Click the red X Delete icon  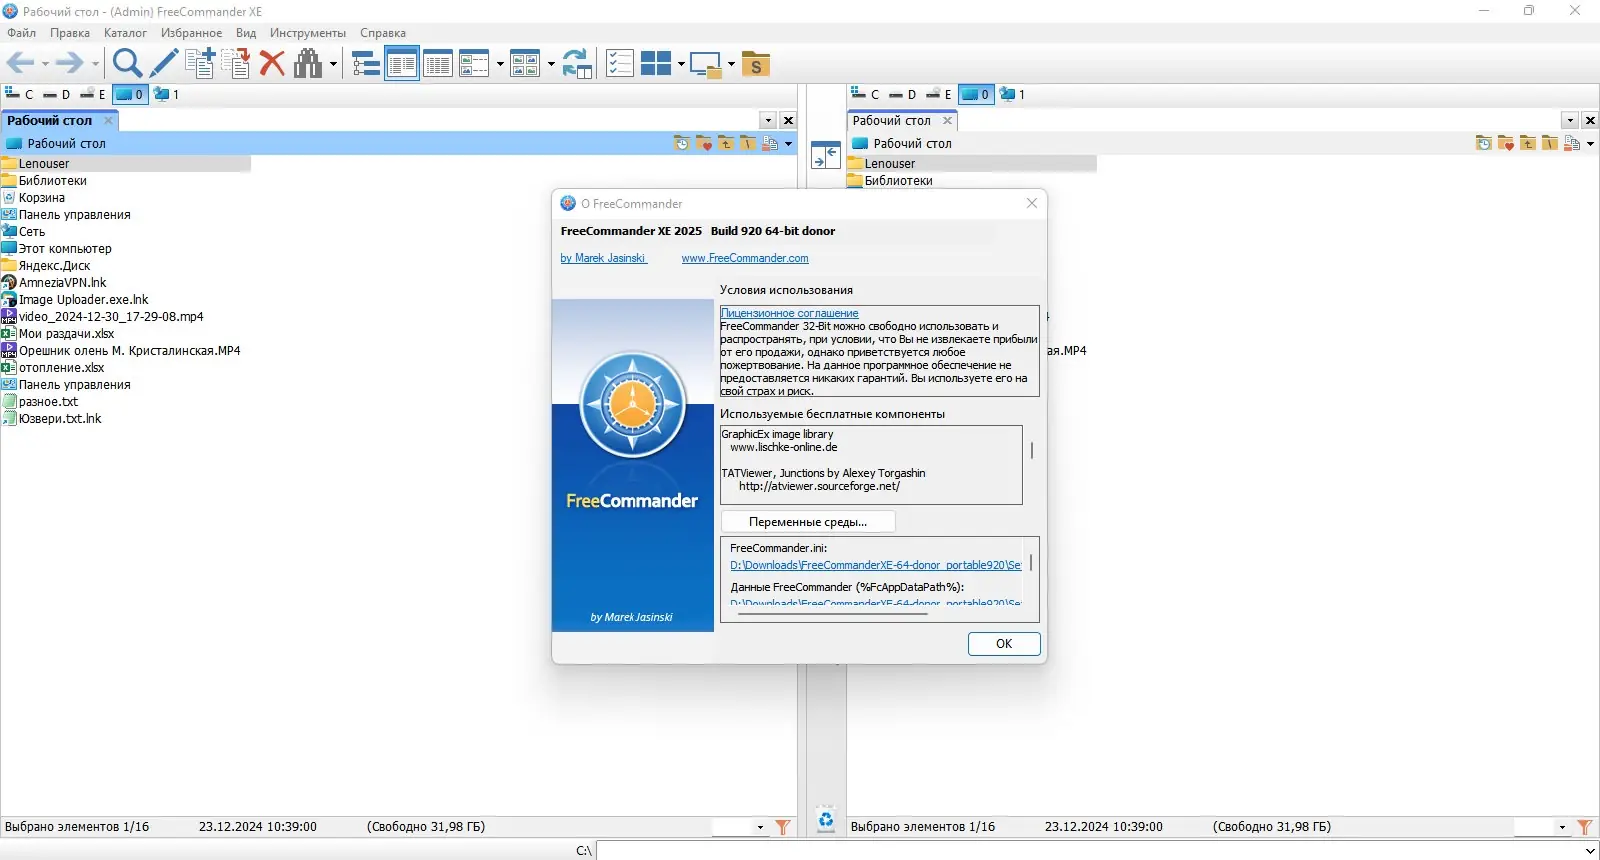tap(272, 64)
